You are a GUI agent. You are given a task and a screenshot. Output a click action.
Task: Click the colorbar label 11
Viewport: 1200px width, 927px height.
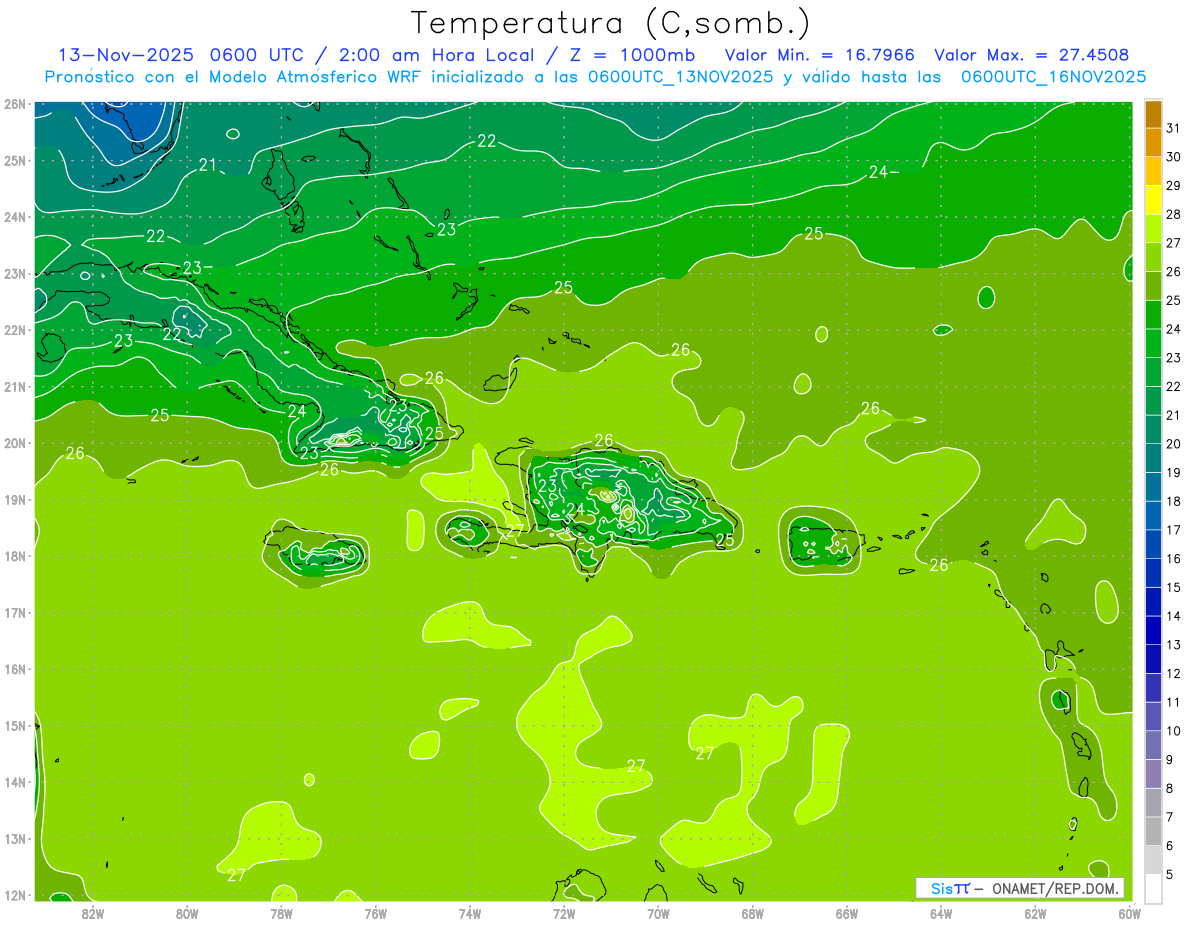(1174, 702)
